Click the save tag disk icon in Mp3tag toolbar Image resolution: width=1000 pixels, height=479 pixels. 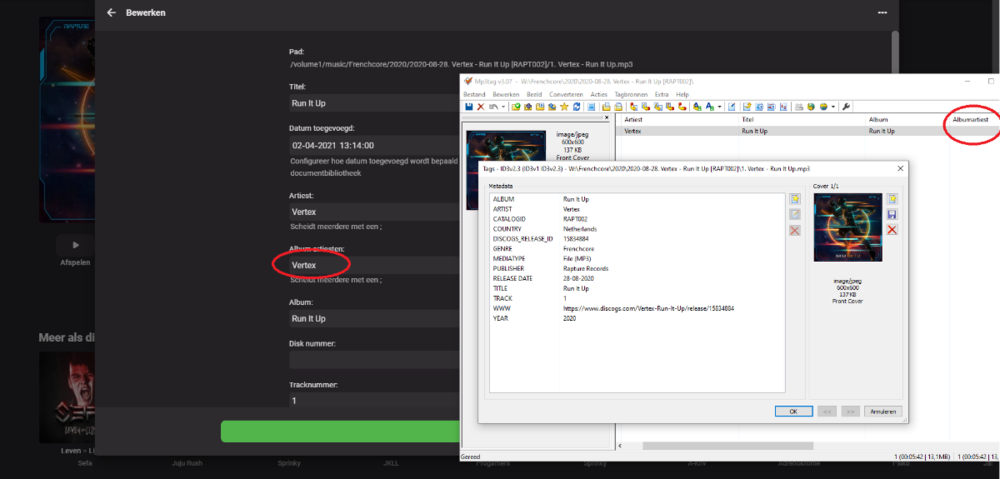pos(468,106)
